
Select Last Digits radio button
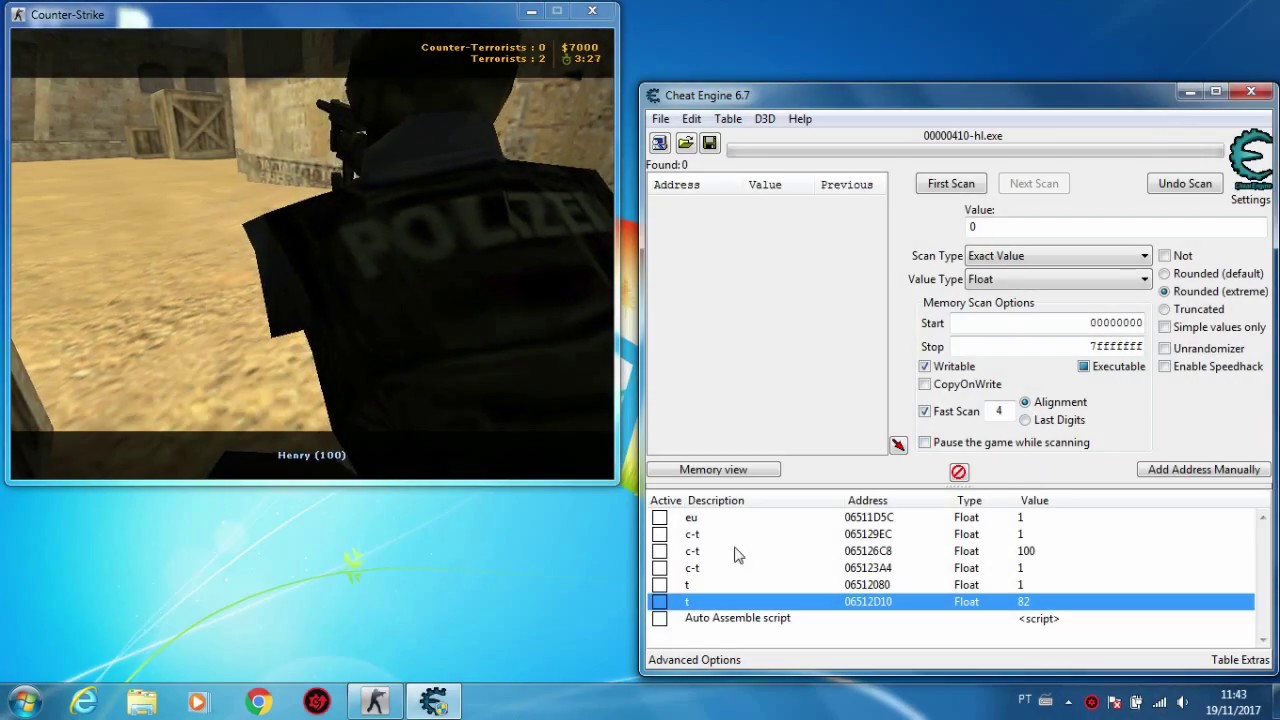[1025, 420]
